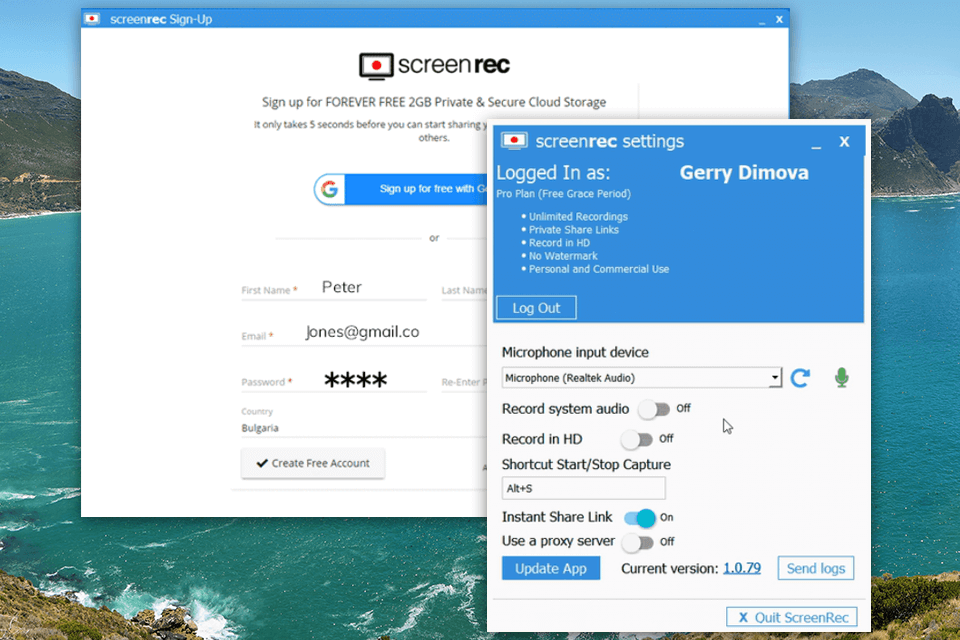Click the large screenrec logo in Sign-Up window
This screenshot has height=640, width=960.
click(x=434, y=66)
